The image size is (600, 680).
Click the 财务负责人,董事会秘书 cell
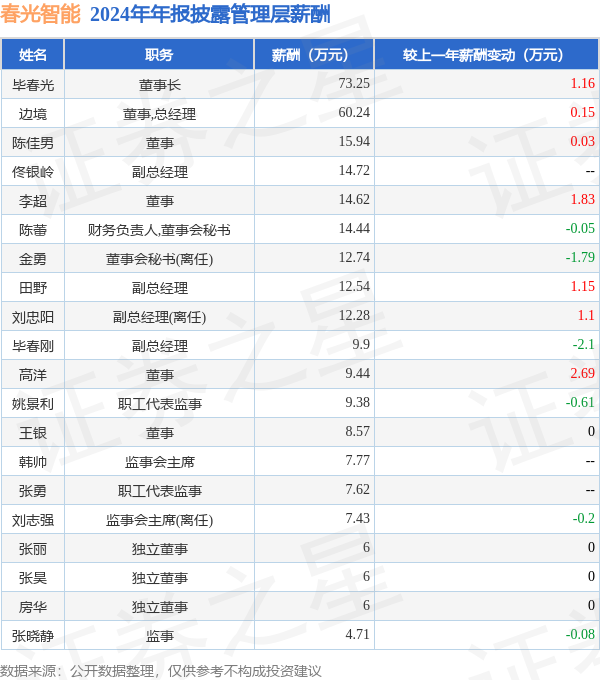click(x=159, y=230)
